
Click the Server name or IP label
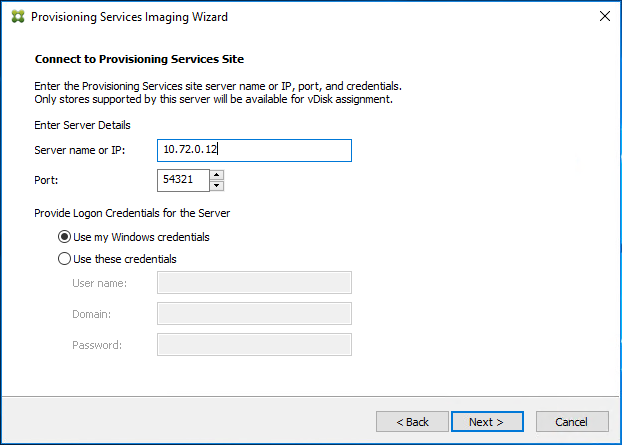point(80,150)
